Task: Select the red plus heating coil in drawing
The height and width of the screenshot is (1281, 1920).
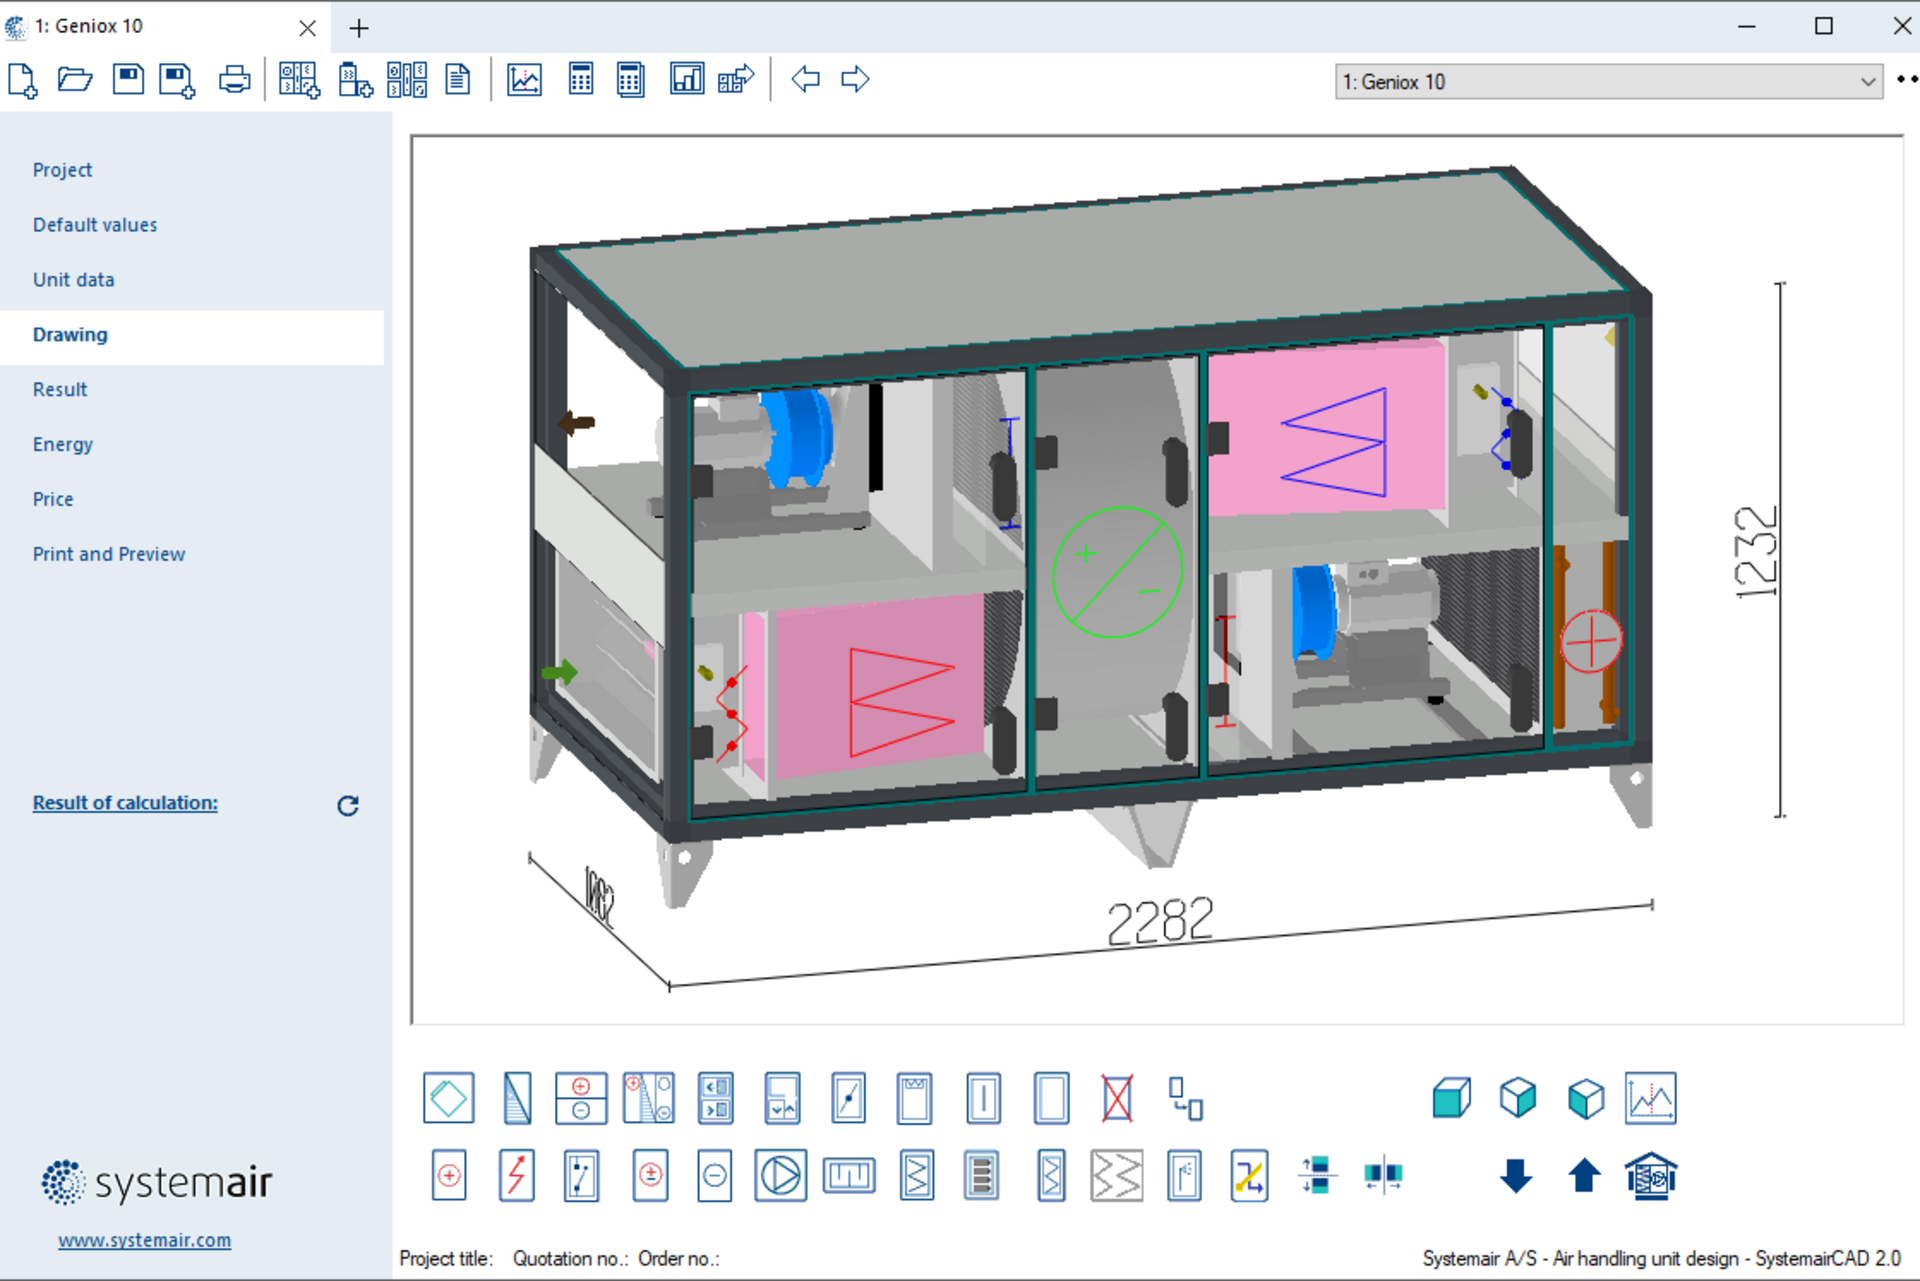Action: point(1590,640)
